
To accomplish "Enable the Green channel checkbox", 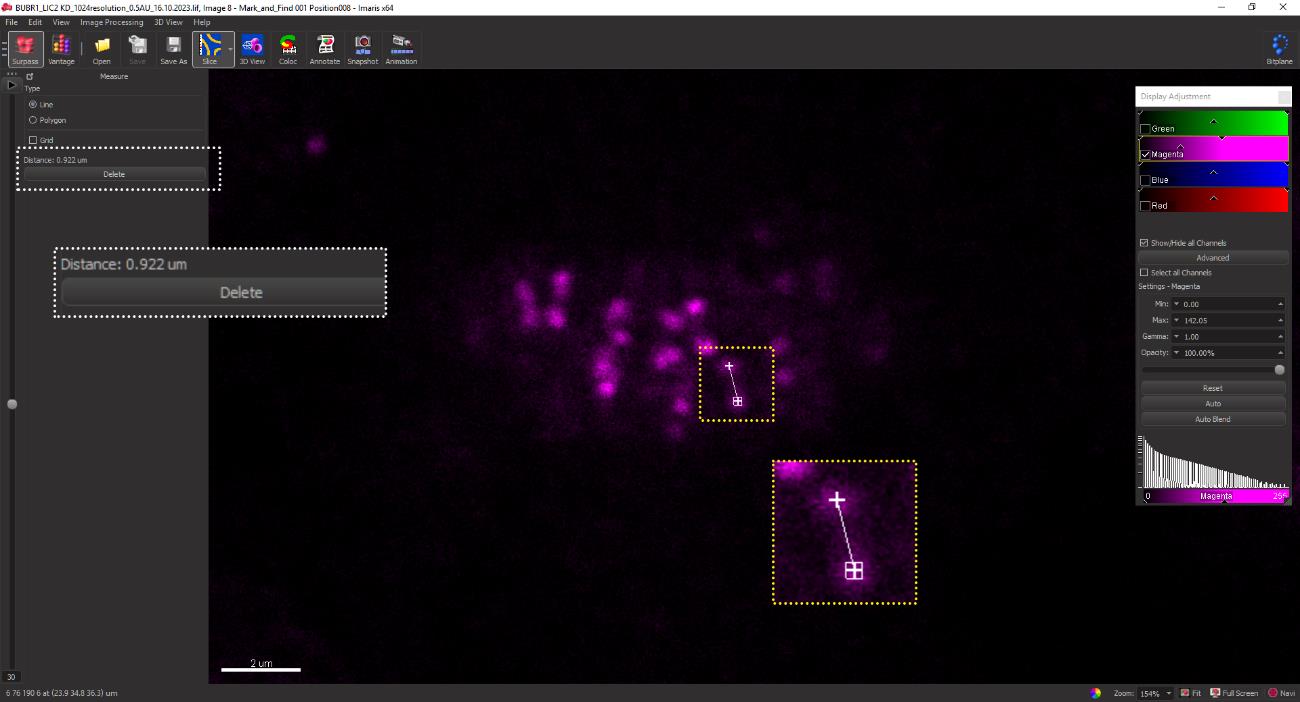I will point(1146,129).
